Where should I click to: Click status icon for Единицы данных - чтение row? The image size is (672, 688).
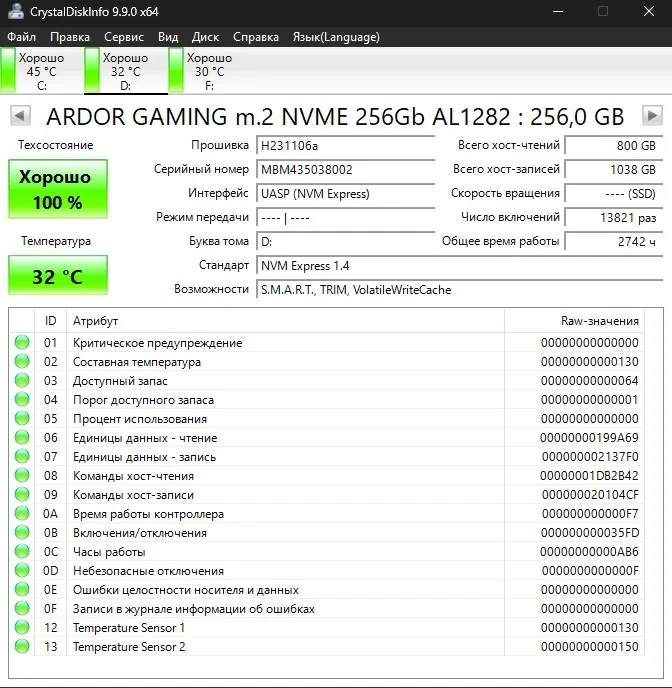point(22,437)
